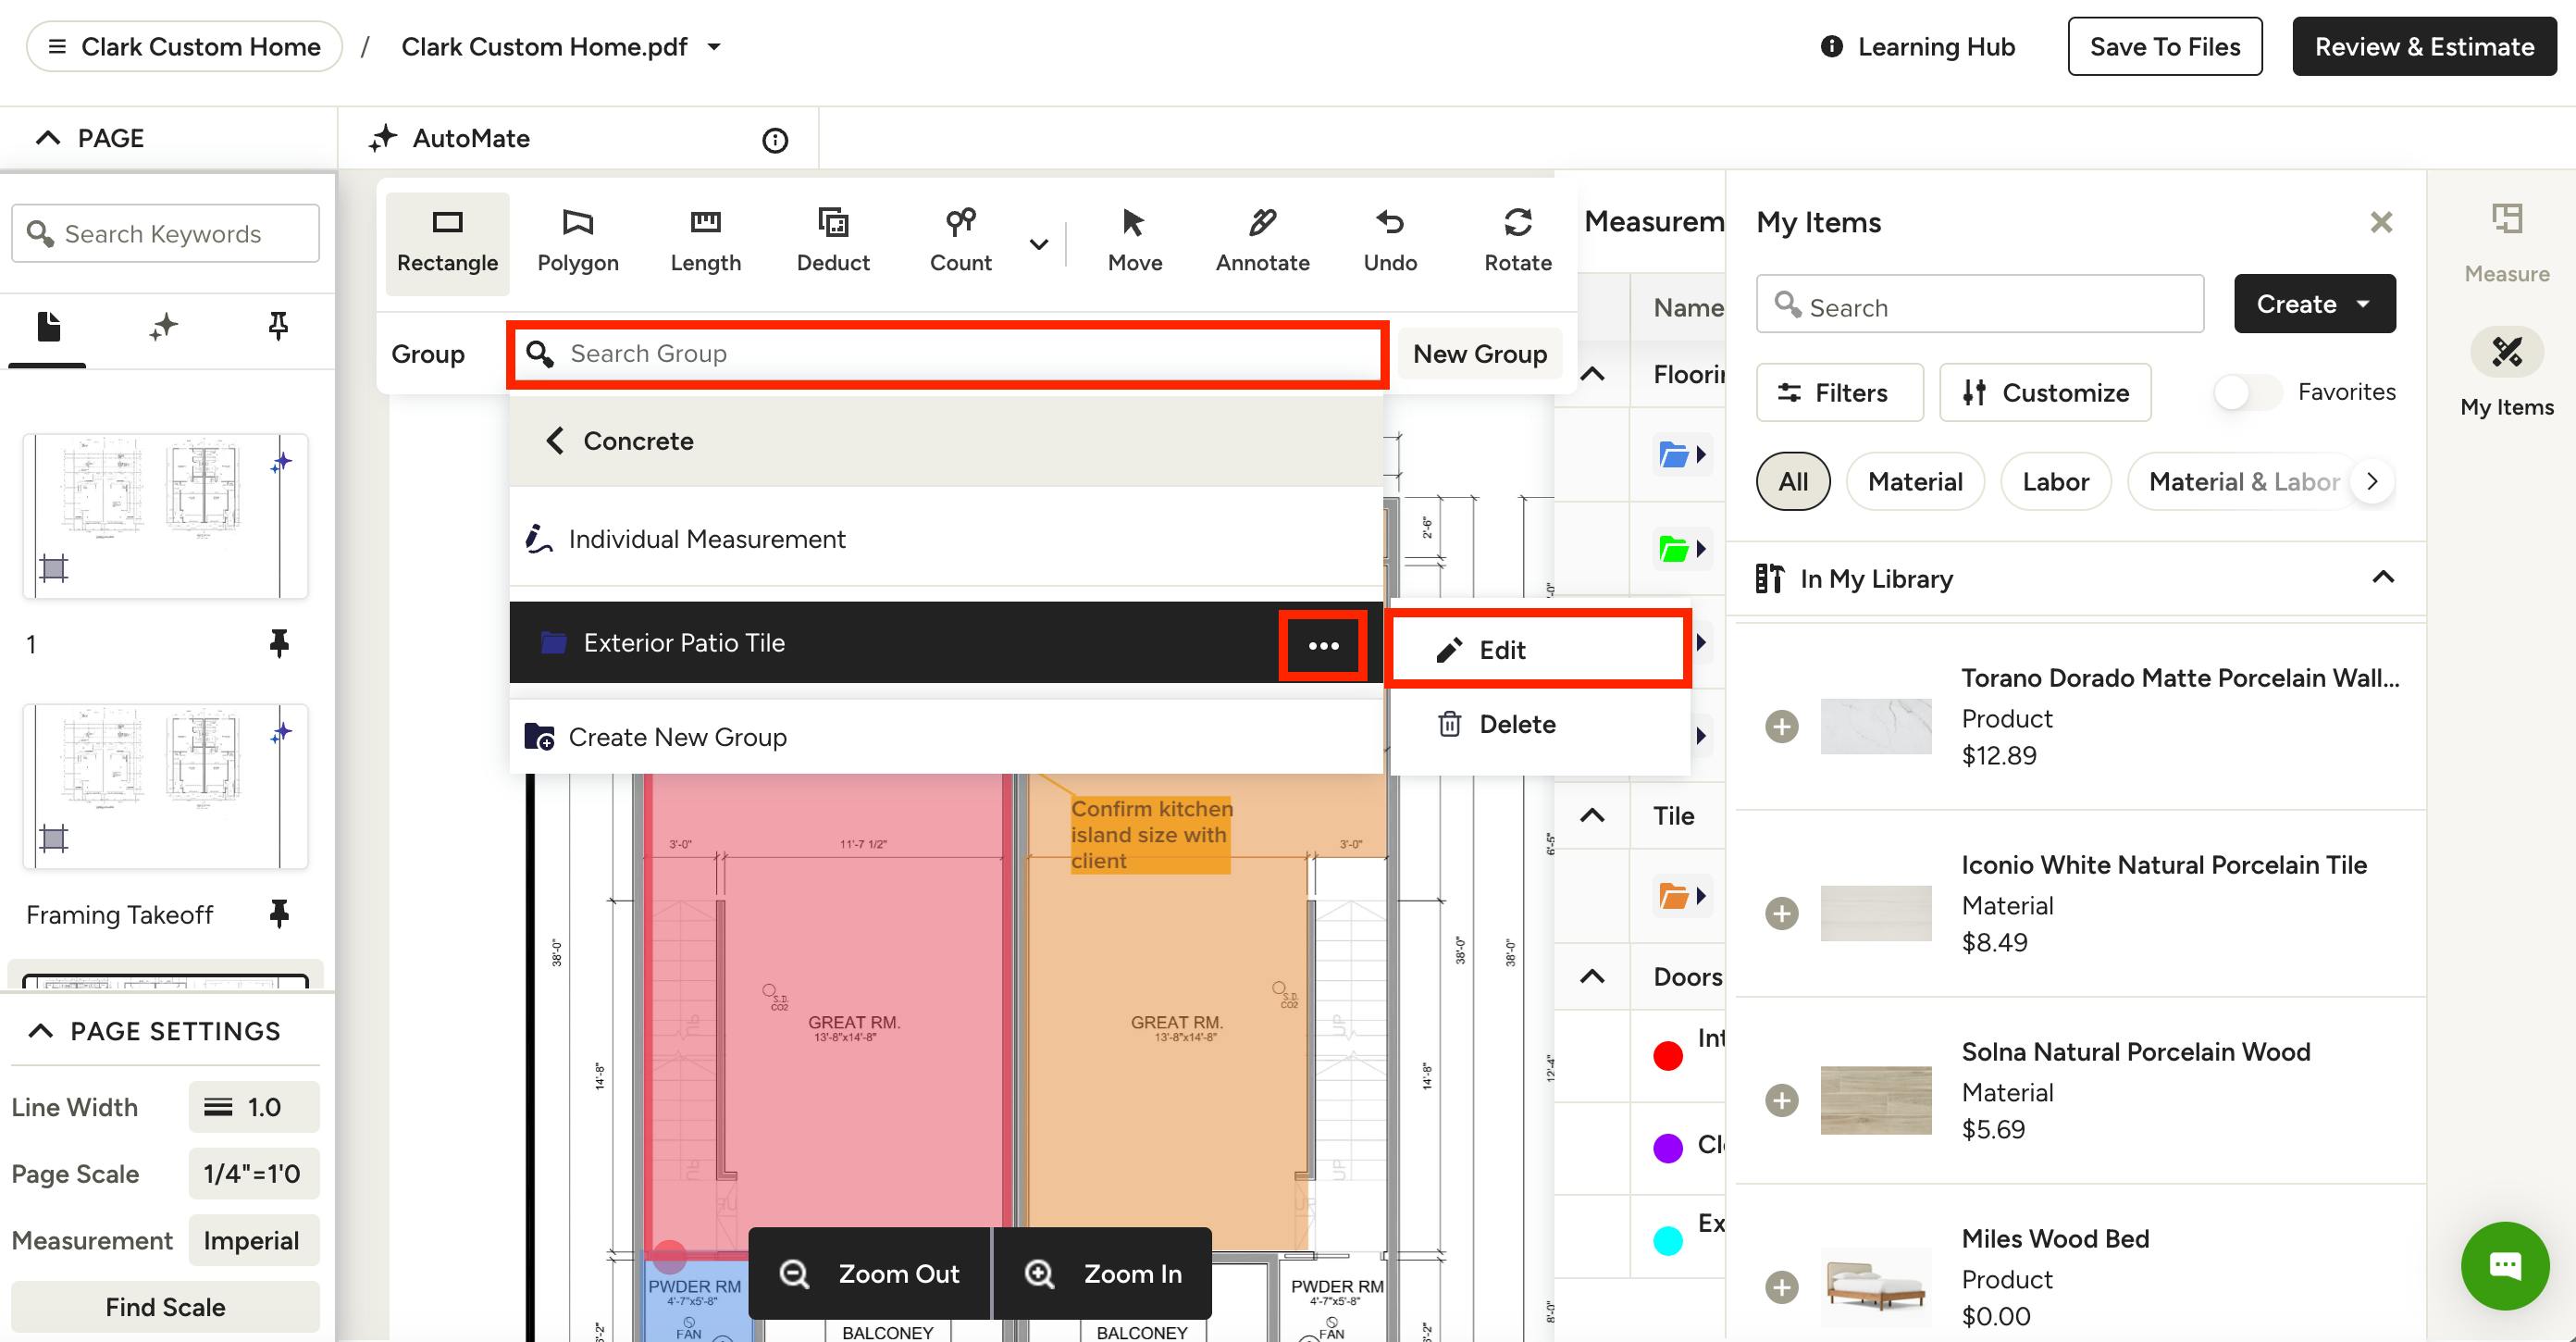Show All item types
This screenshot has height=1342, width=2576.
point(1793,482)
